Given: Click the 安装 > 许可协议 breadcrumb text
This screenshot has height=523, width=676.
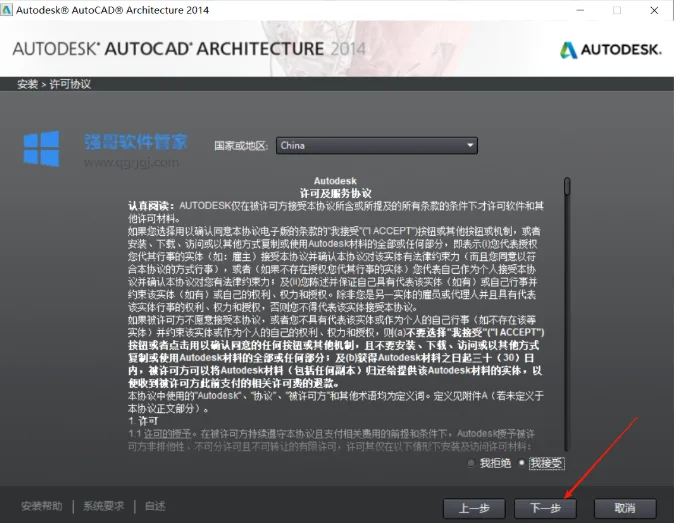Looking at the screenshot, I should [54, 84].
